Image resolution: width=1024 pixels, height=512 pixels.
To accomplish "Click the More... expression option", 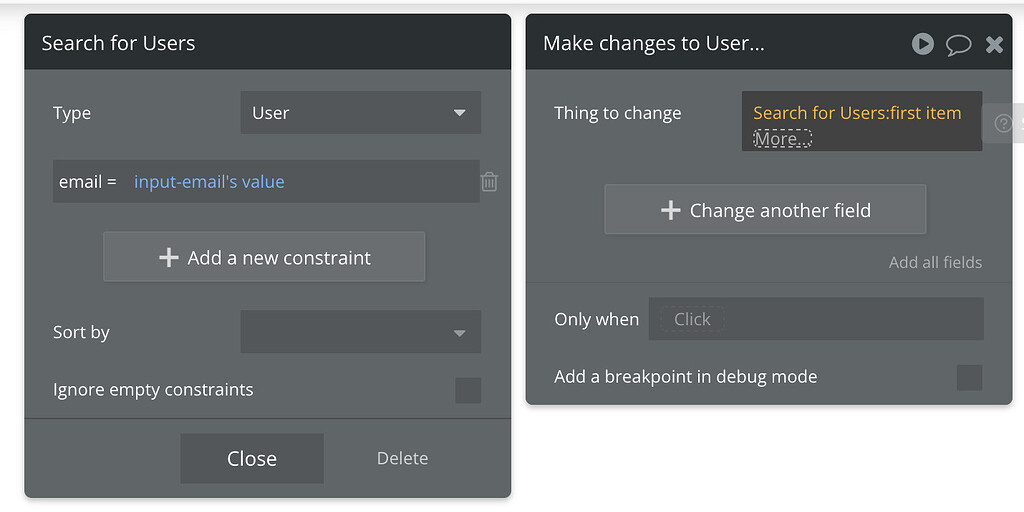I will tap(782, 138).
